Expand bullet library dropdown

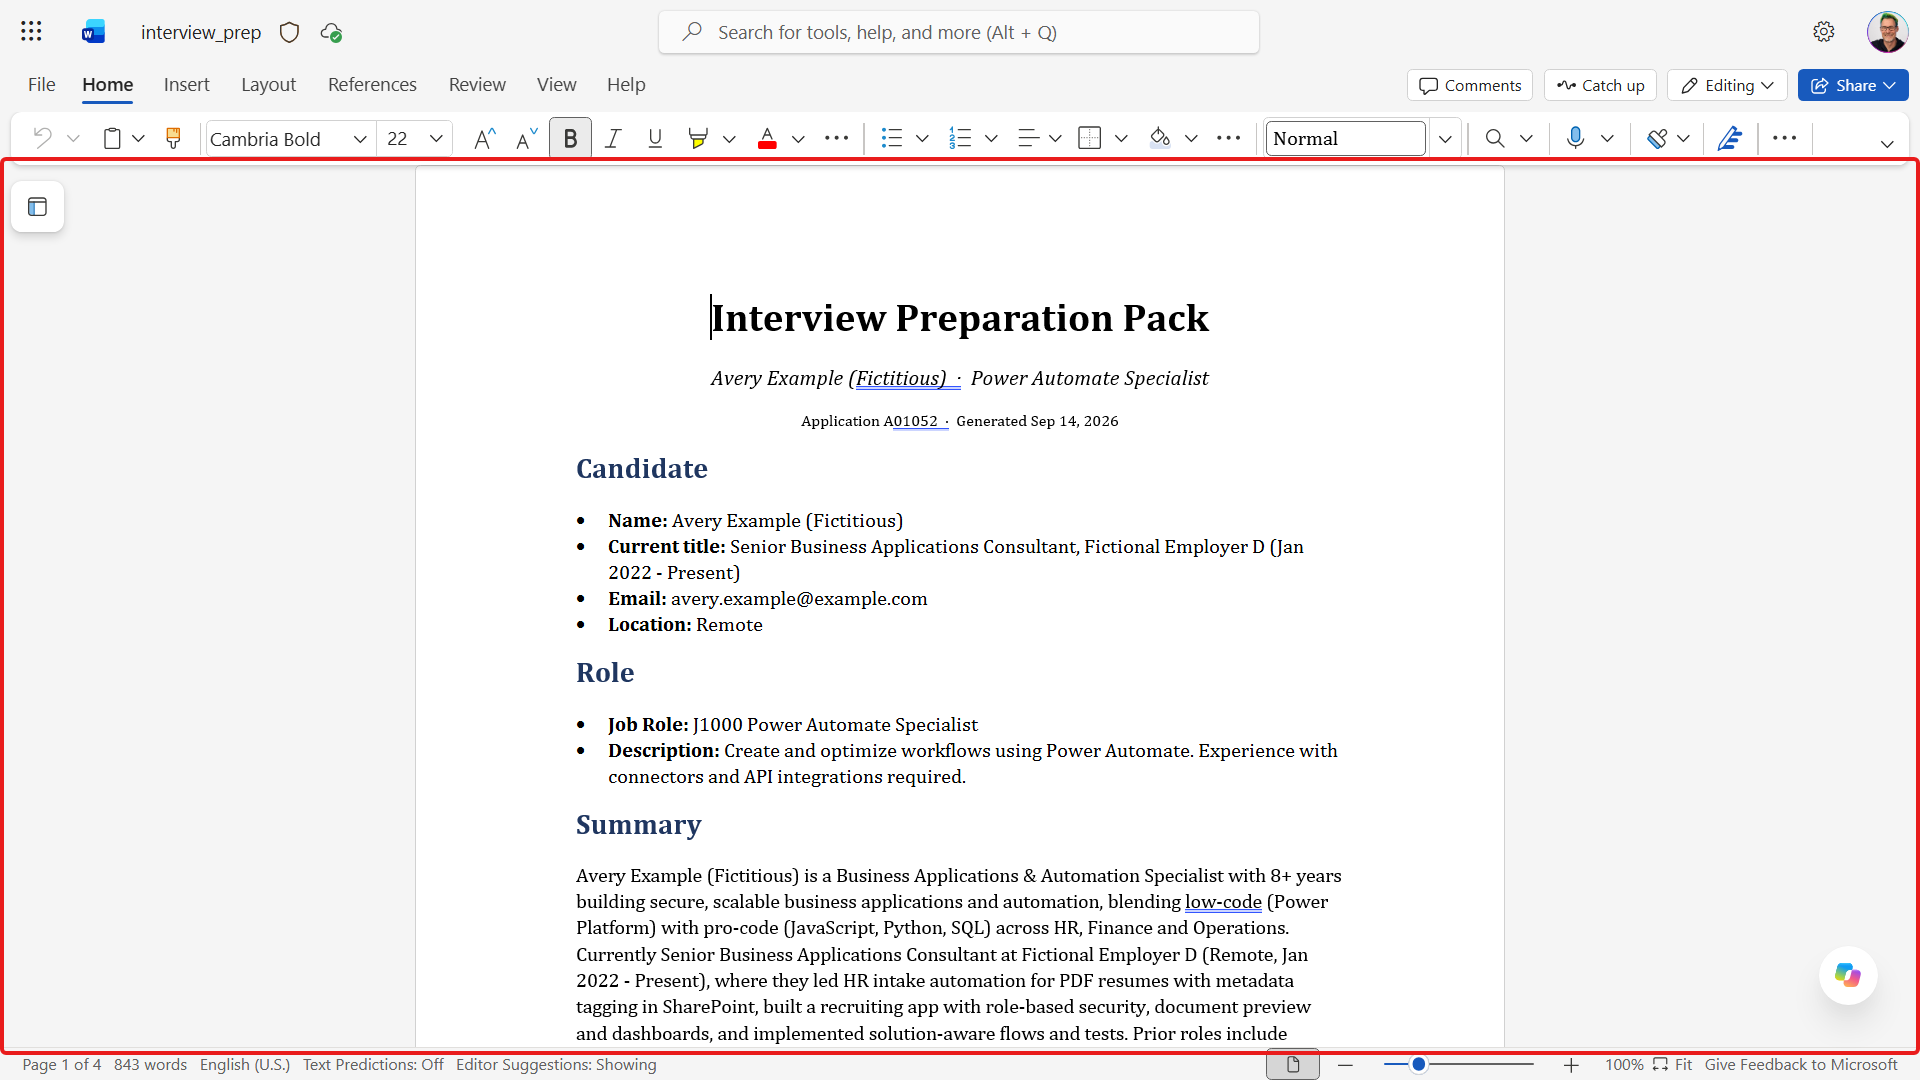[922, 139]
